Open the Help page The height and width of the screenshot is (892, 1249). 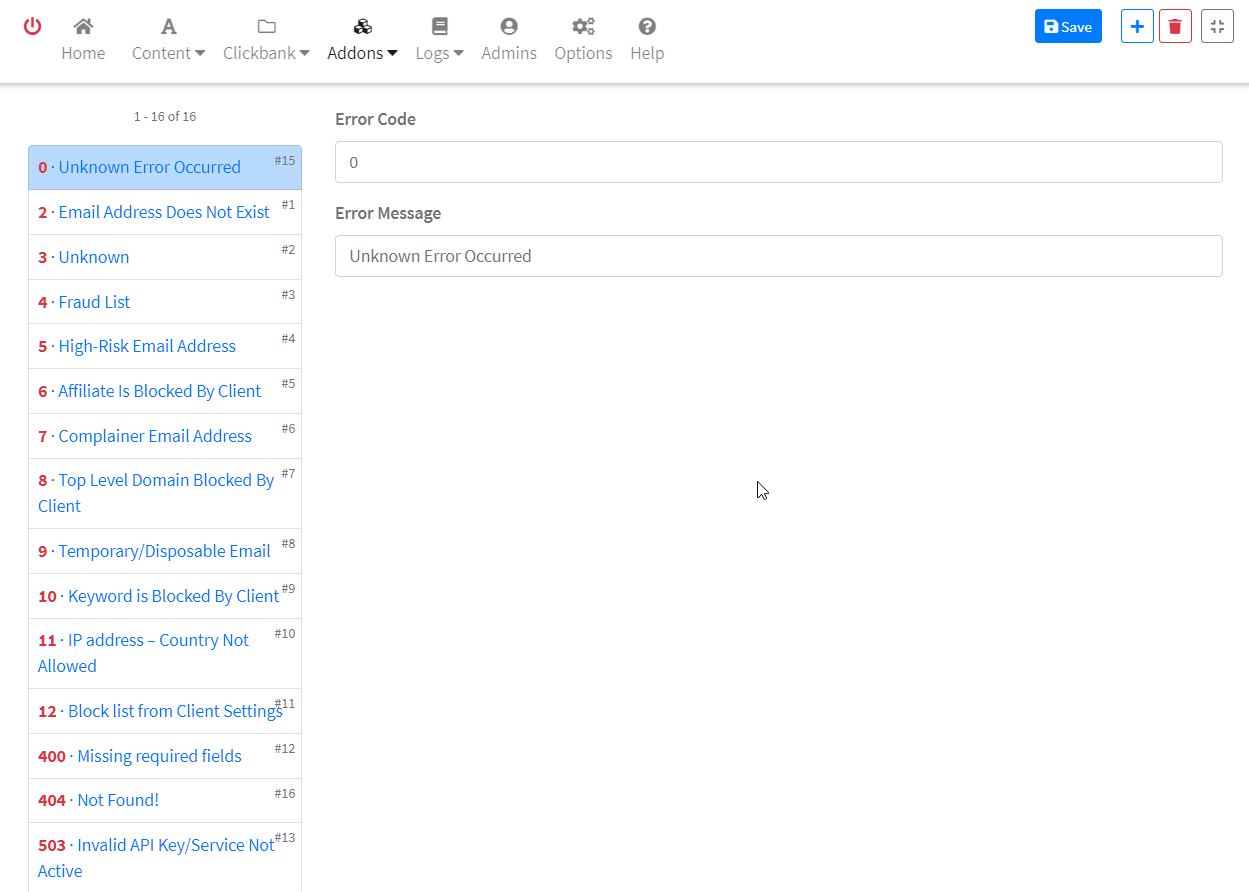click(x=647, y=40)
